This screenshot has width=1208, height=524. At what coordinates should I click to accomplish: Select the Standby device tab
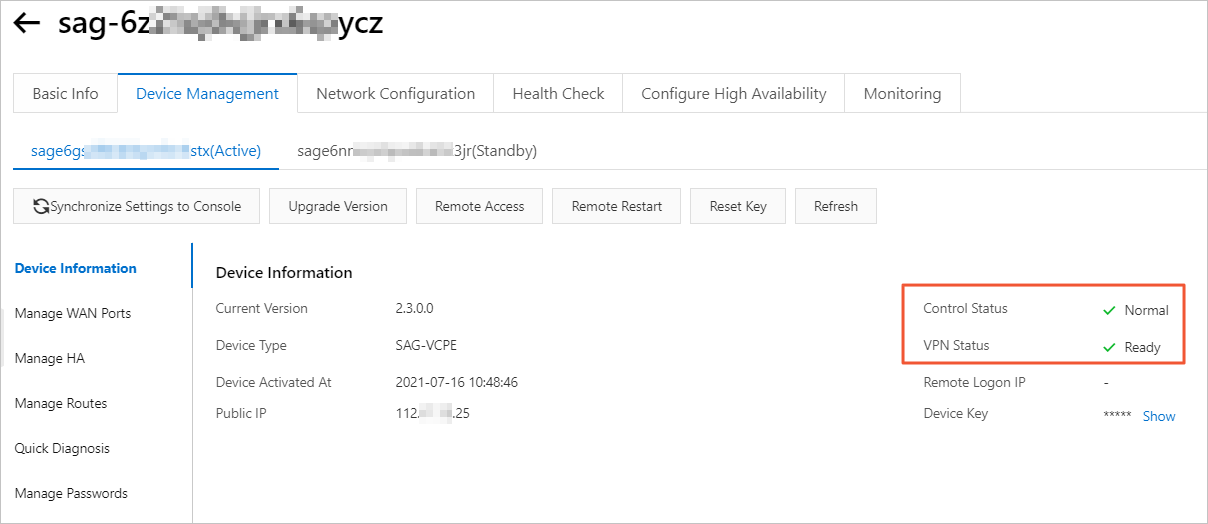point(417,151)
